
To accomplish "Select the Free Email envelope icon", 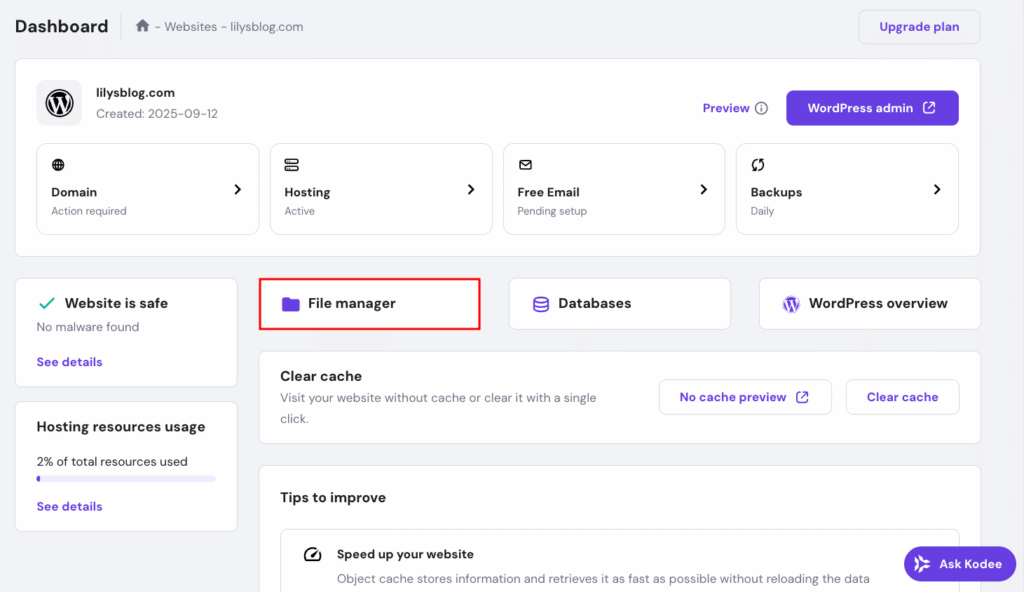I will coord(524,164).
